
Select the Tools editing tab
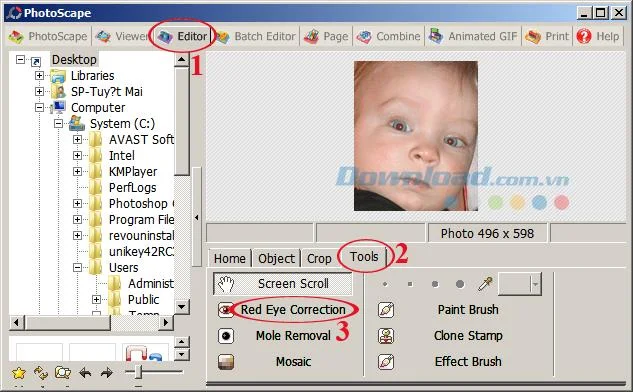click(364, 257)
